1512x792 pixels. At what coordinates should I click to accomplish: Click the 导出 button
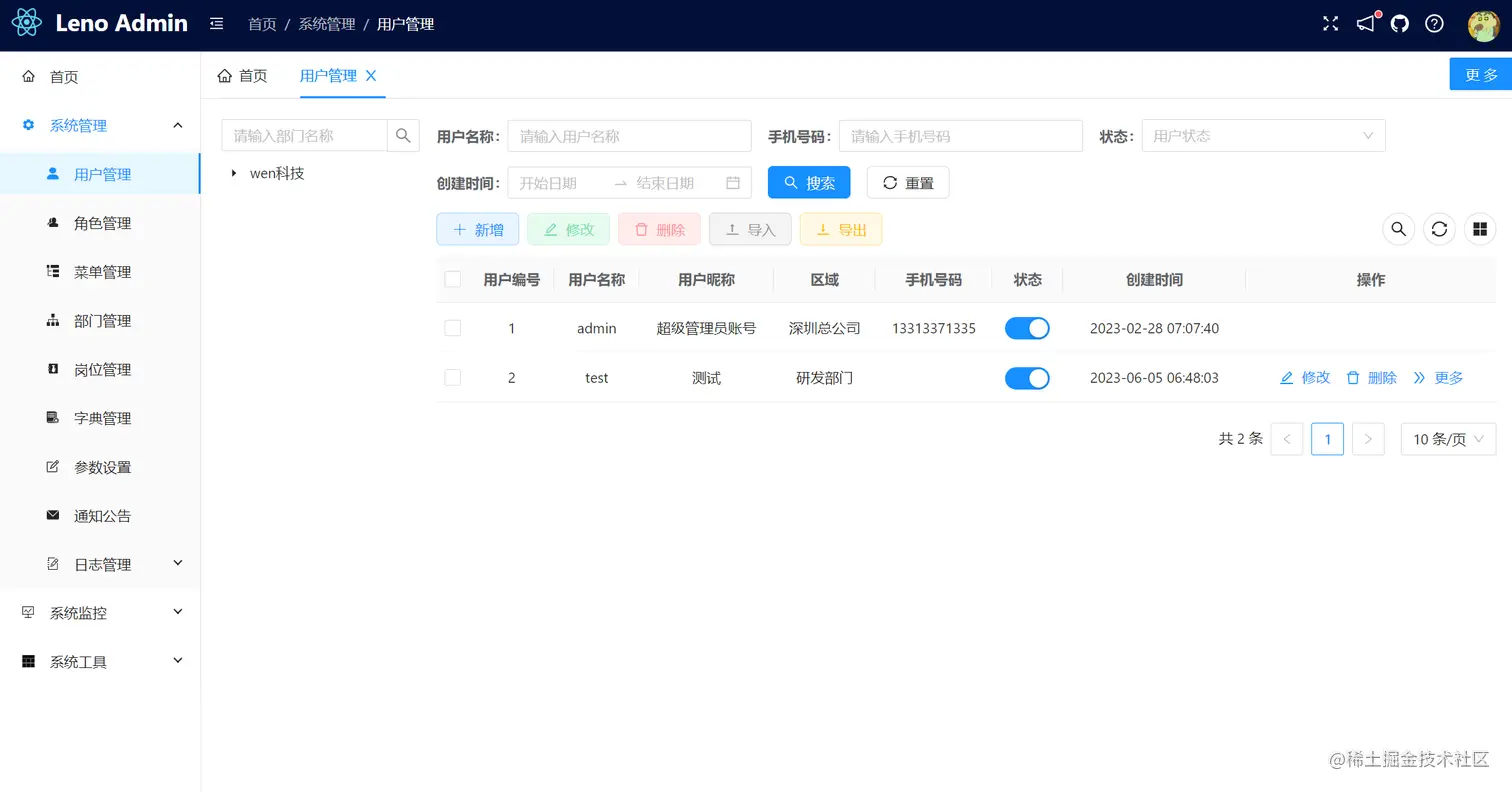(x=841, y=229)
